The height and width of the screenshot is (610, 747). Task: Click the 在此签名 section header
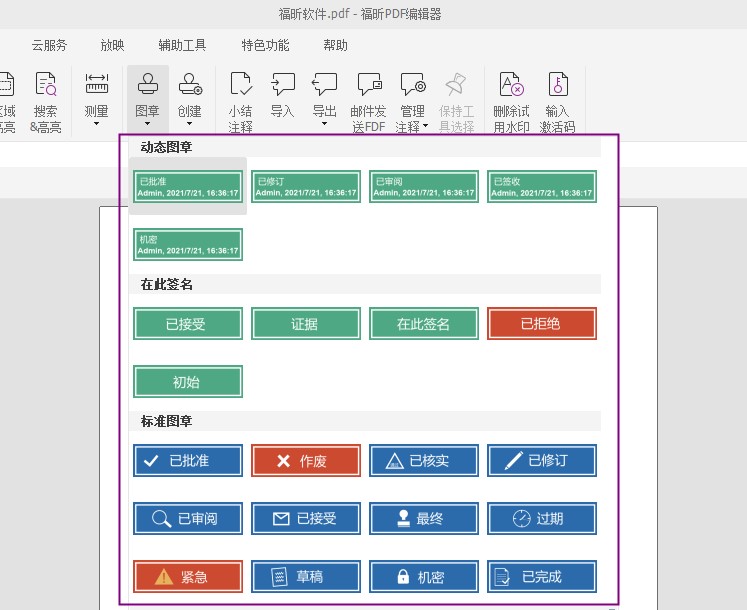[365, 285]
